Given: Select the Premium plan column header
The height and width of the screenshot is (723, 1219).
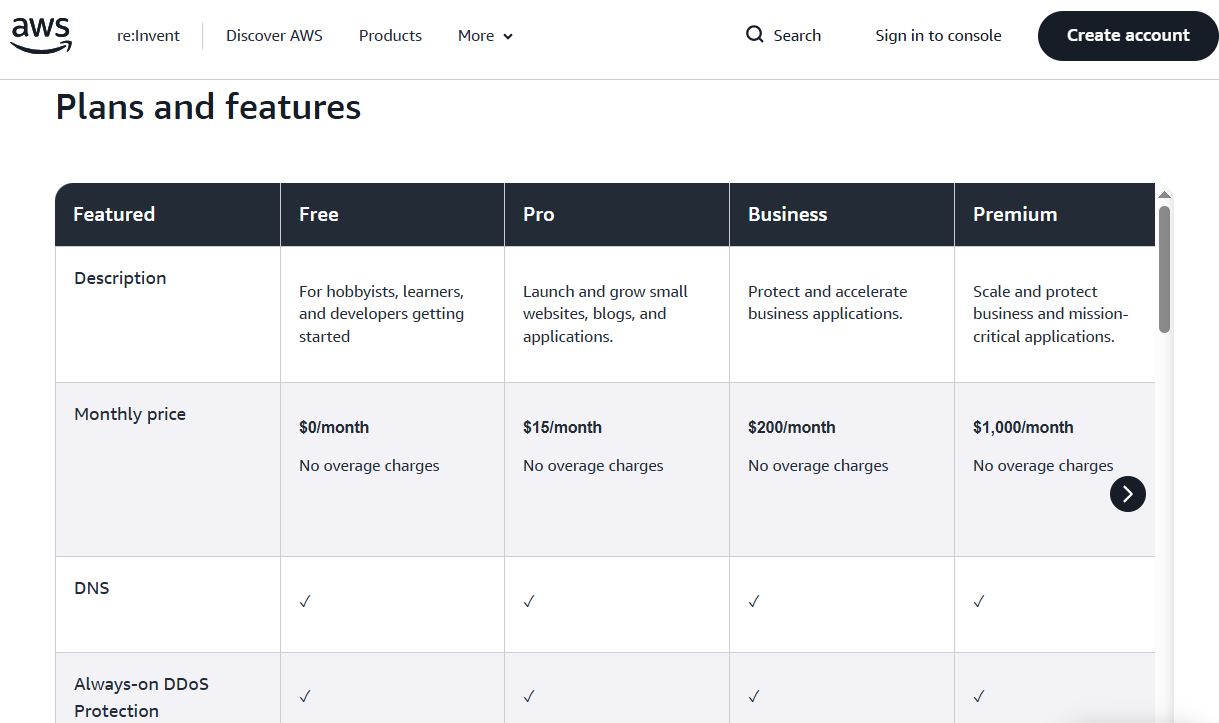Looking at the screenshot, I should tap(1015, 213).
